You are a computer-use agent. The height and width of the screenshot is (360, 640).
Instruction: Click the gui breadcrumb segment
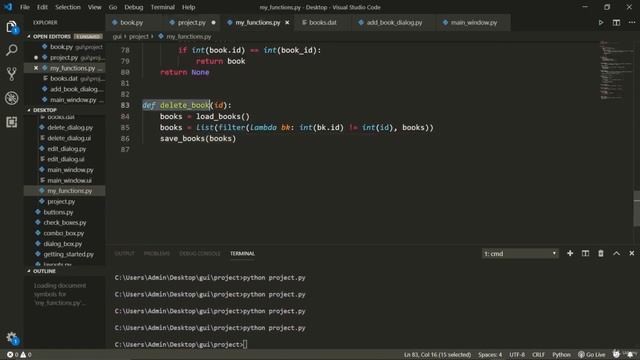click(117, 36)
